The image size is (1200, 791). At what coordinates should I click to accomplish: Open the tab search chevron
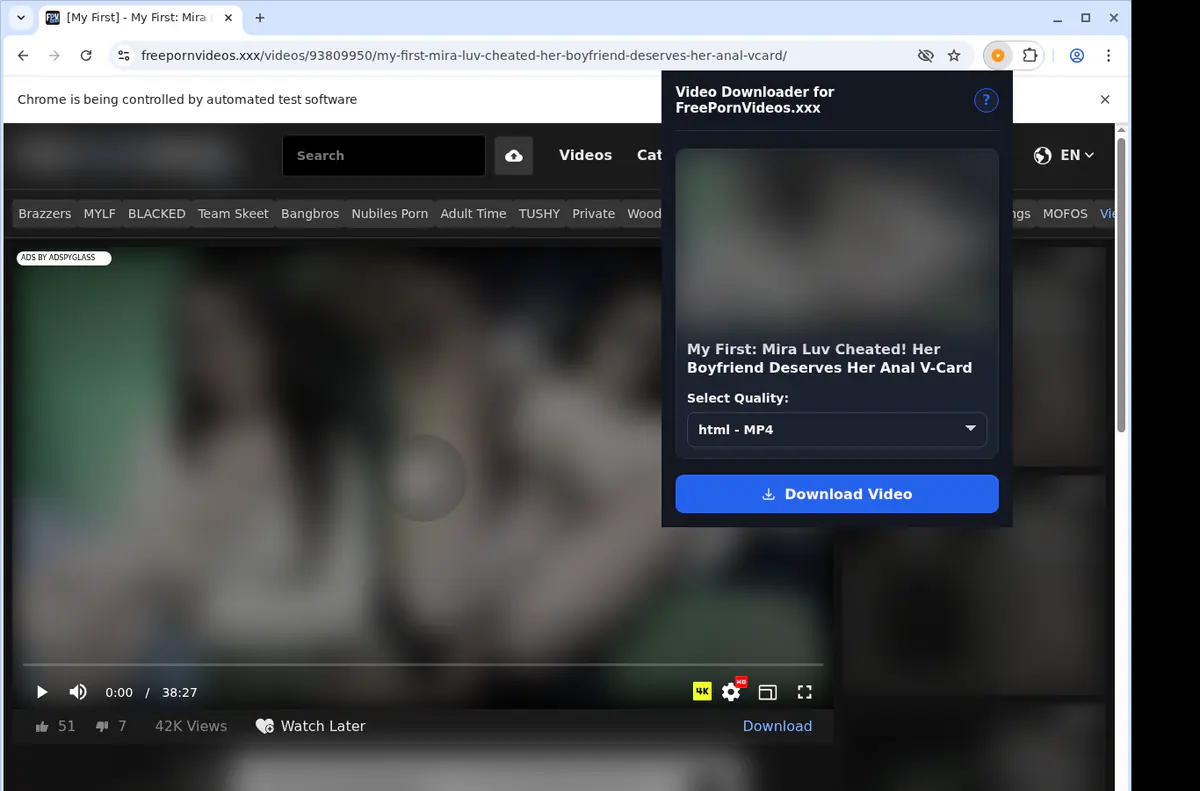coord(21,18)
